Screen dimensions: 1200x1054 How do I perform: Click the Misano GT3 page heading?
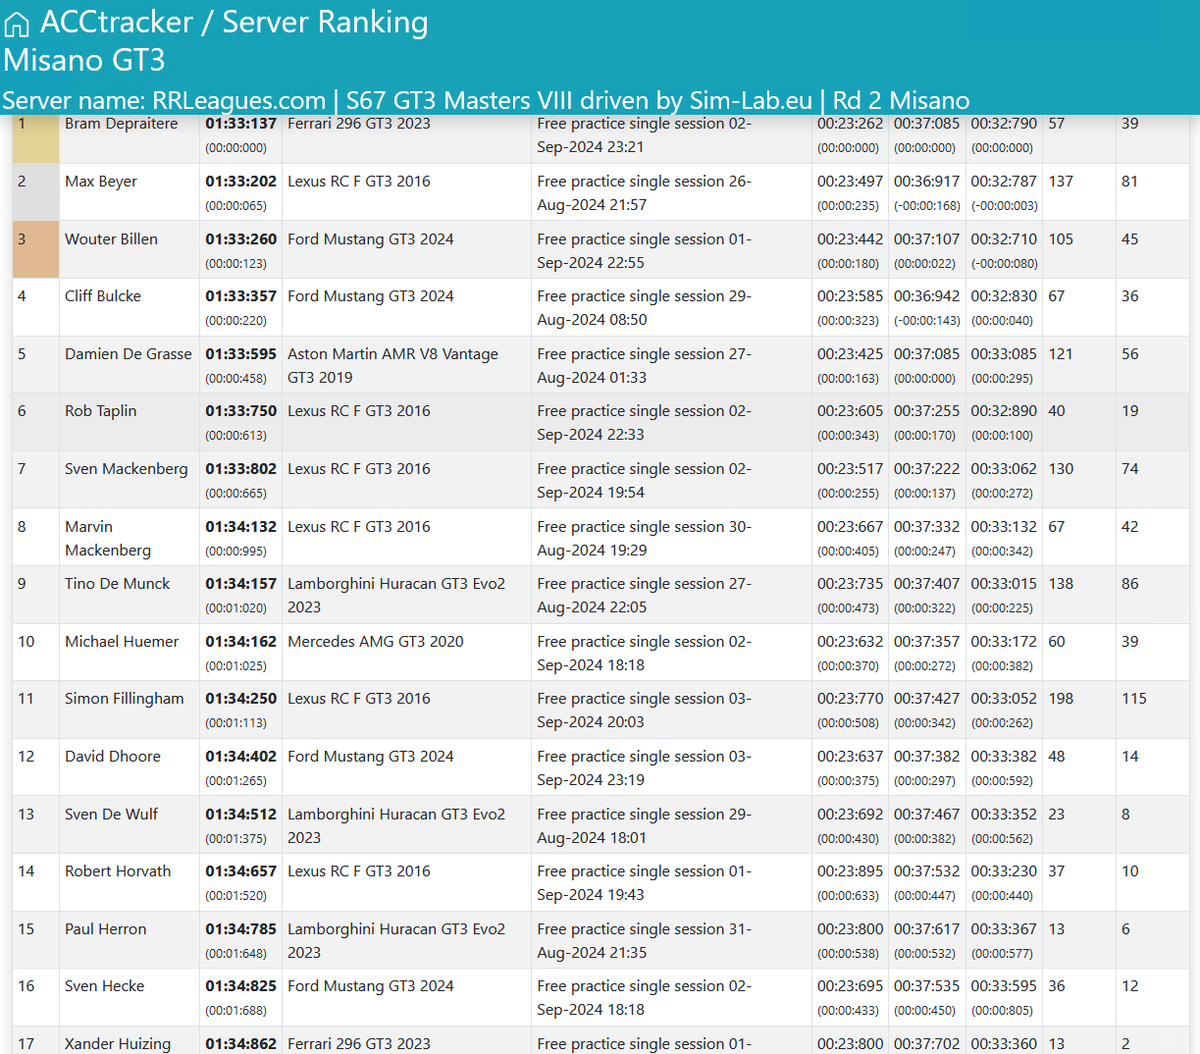pos(84,60)
